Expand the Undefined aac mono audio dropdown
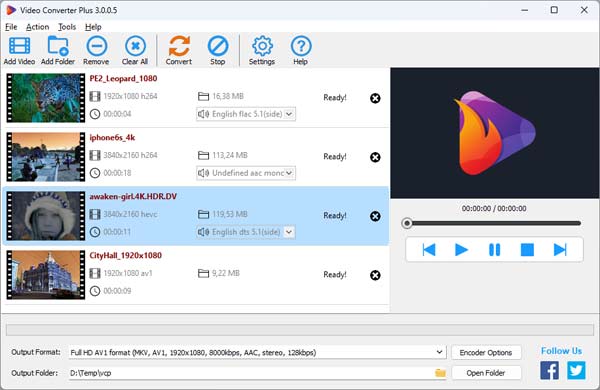The width and height of the screenshot is (600, 390). [289, 173]
